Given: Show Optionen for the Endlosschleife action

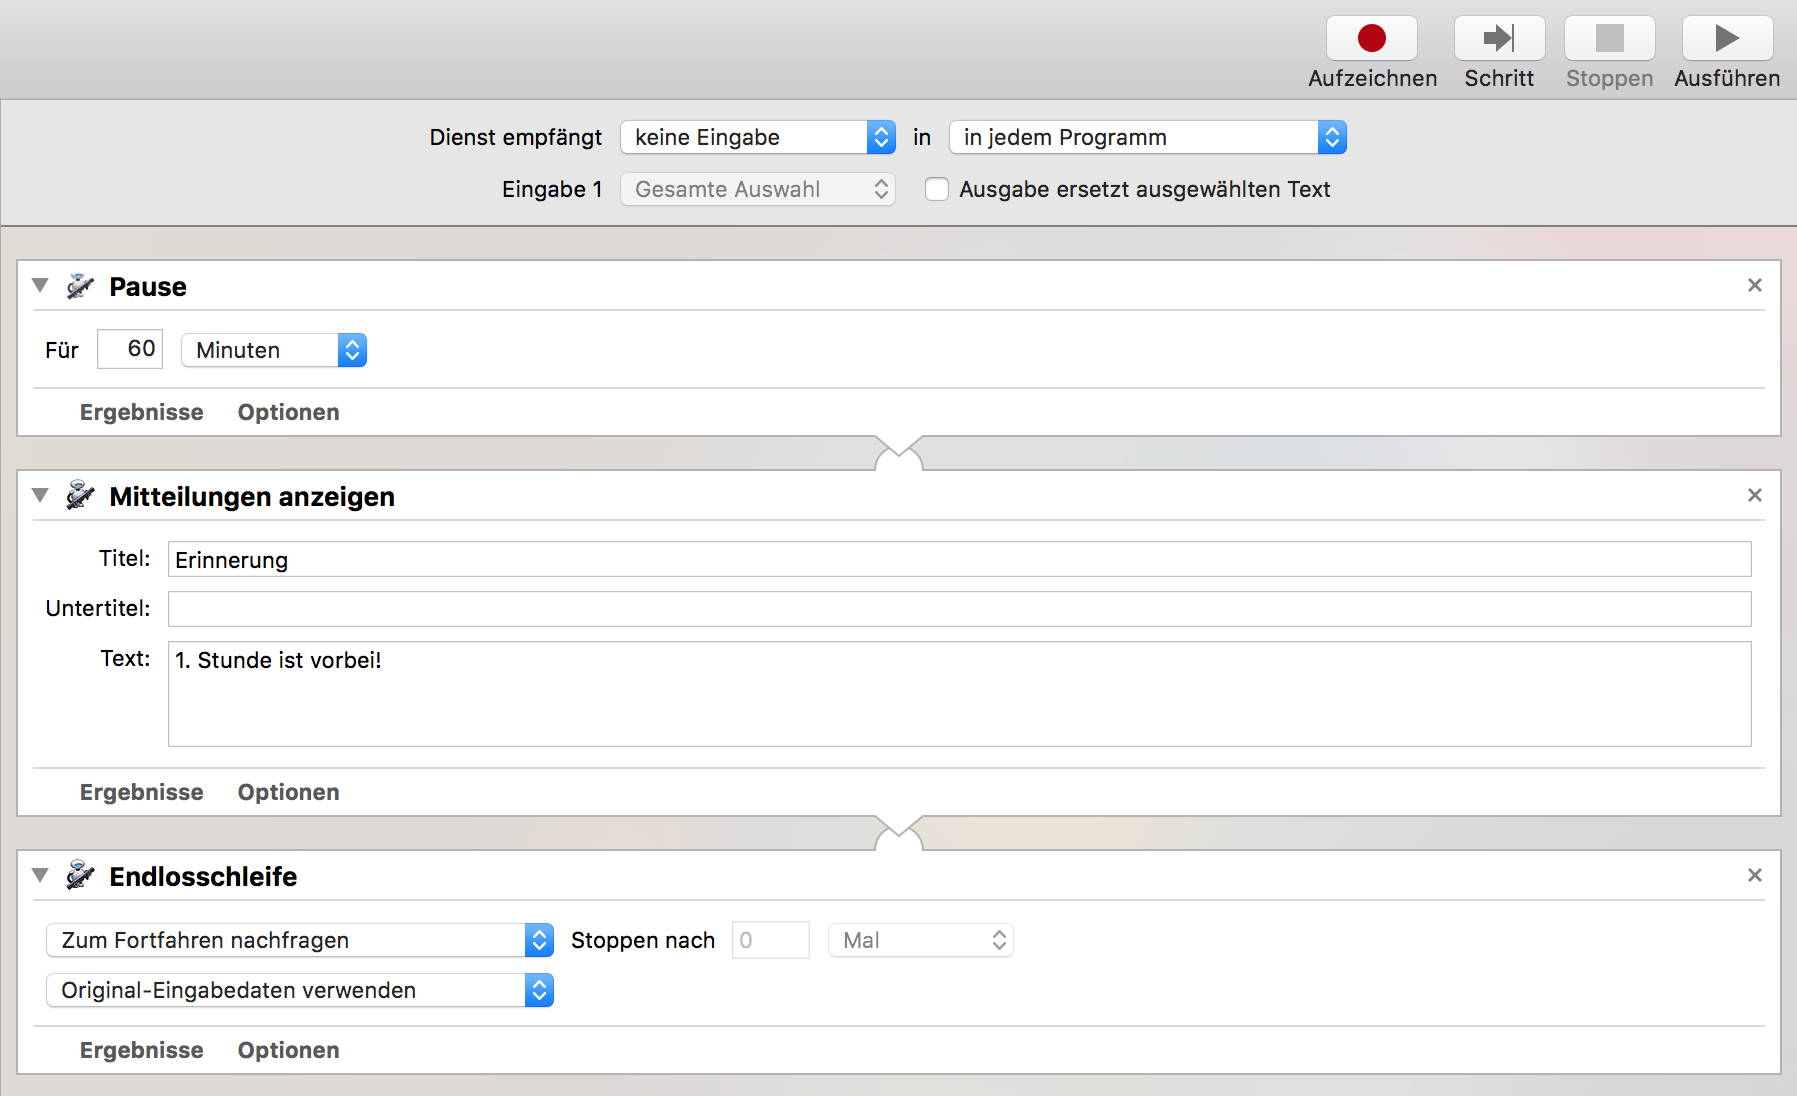Looking at the screenshot, I should (x=289, y=1050).
